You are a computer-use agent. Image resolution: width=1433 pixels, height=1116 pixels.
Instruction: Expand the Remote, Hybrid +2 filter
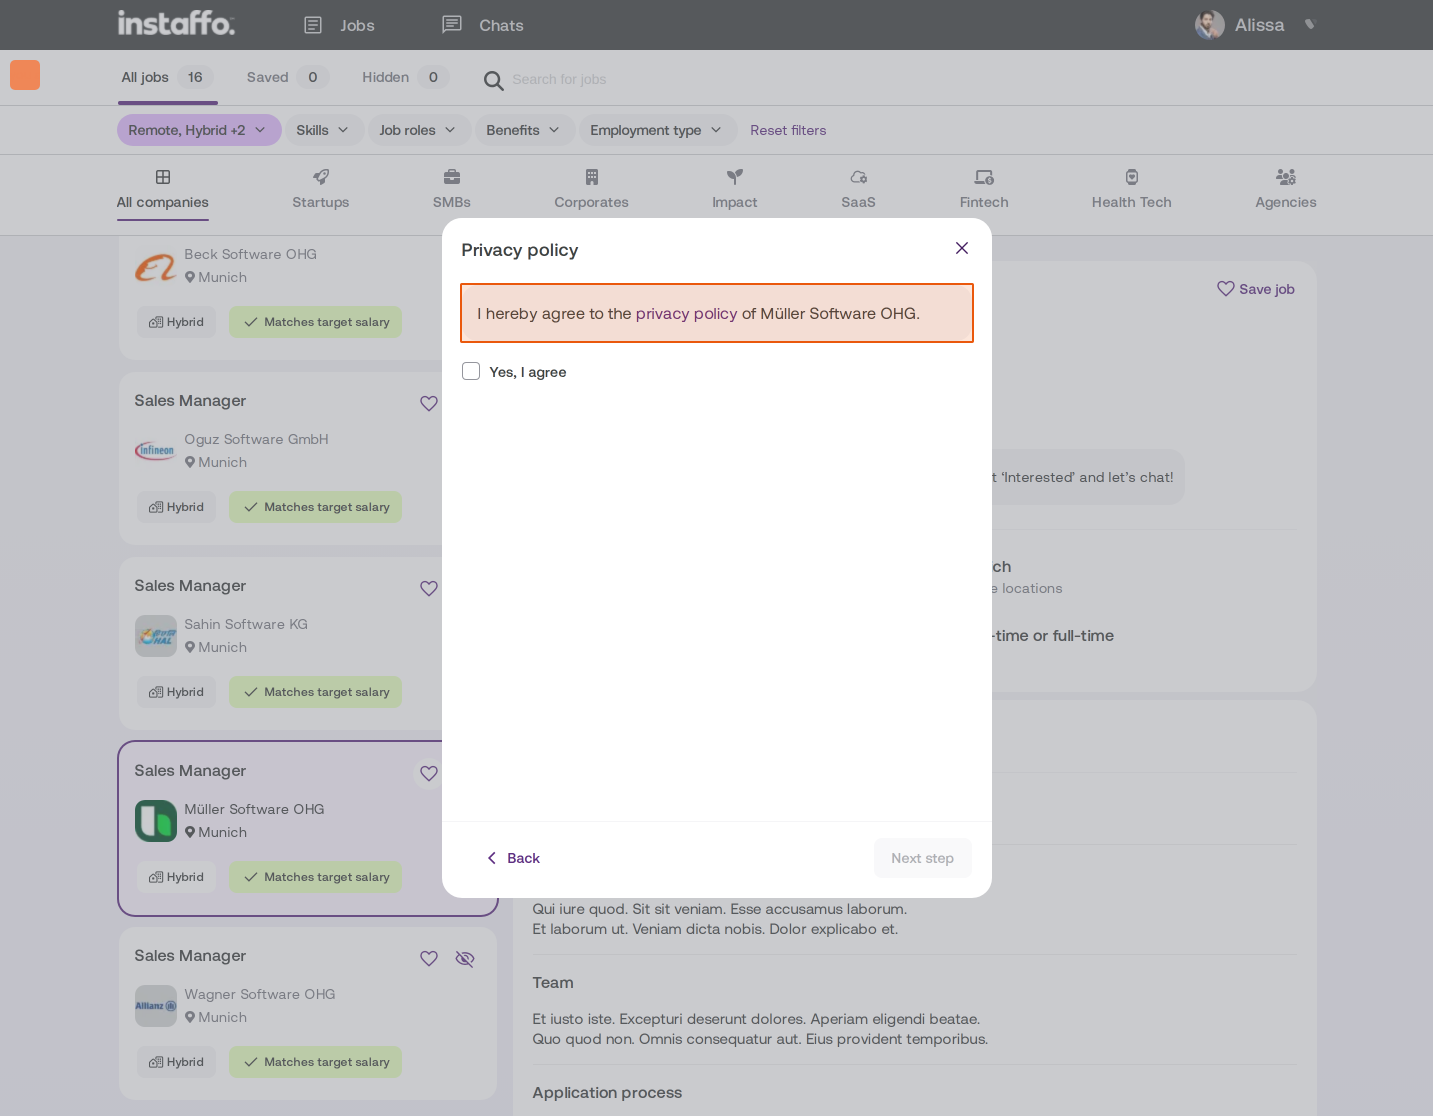(198, 130)
